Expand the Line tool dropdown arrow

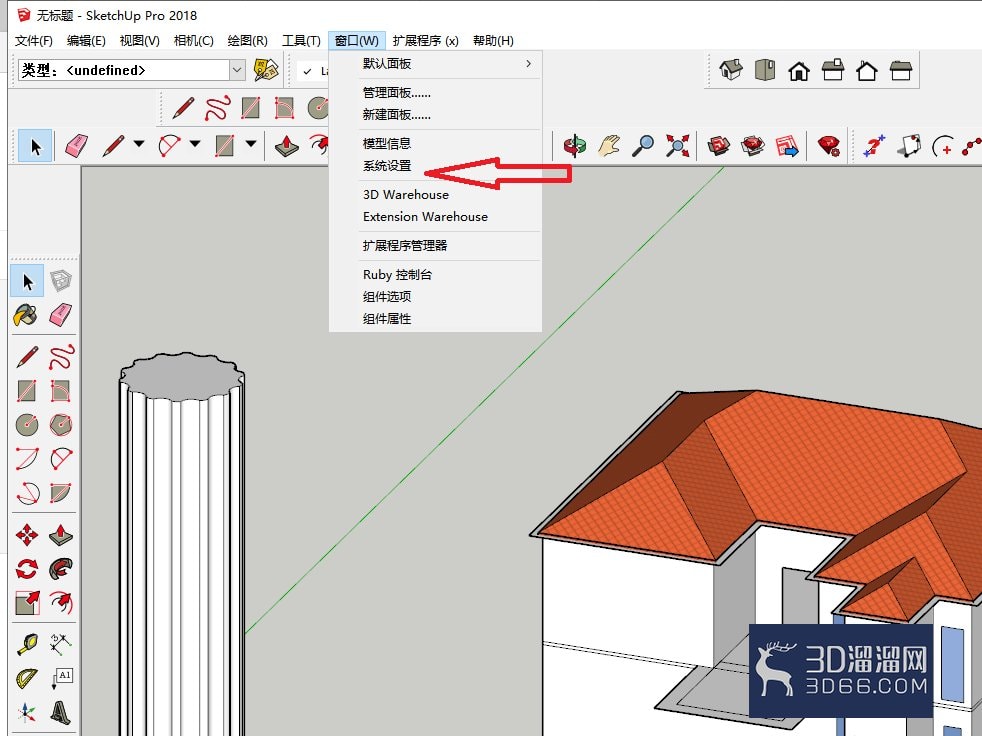coord(139,144)
